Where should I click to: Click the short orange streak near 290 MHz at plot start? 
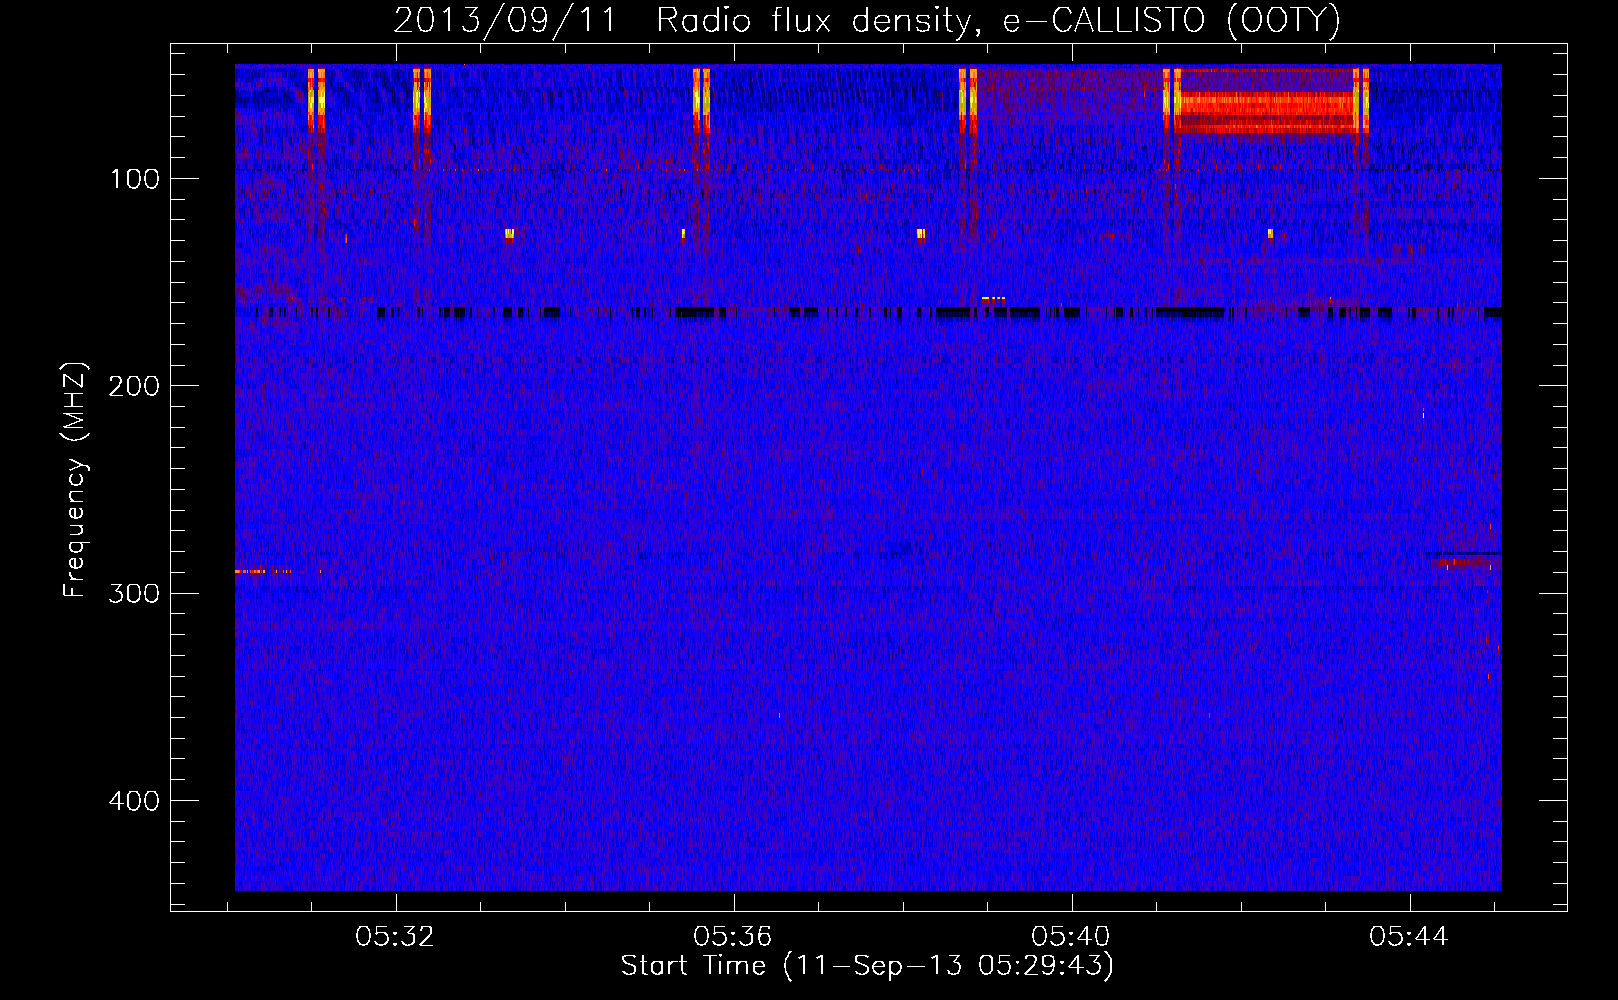click(264, 571)
